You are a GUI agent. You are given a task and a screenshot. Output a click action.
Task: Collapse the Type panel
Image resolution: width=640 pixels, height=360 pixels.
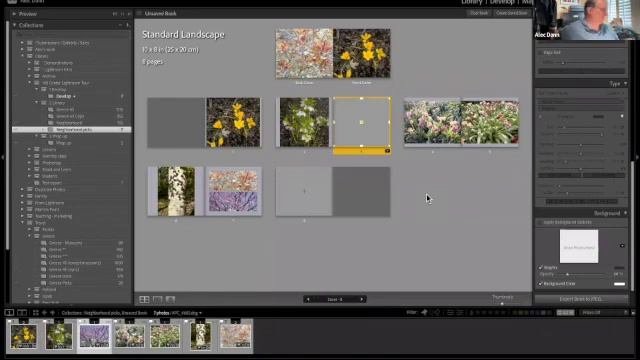pos(625,83)
